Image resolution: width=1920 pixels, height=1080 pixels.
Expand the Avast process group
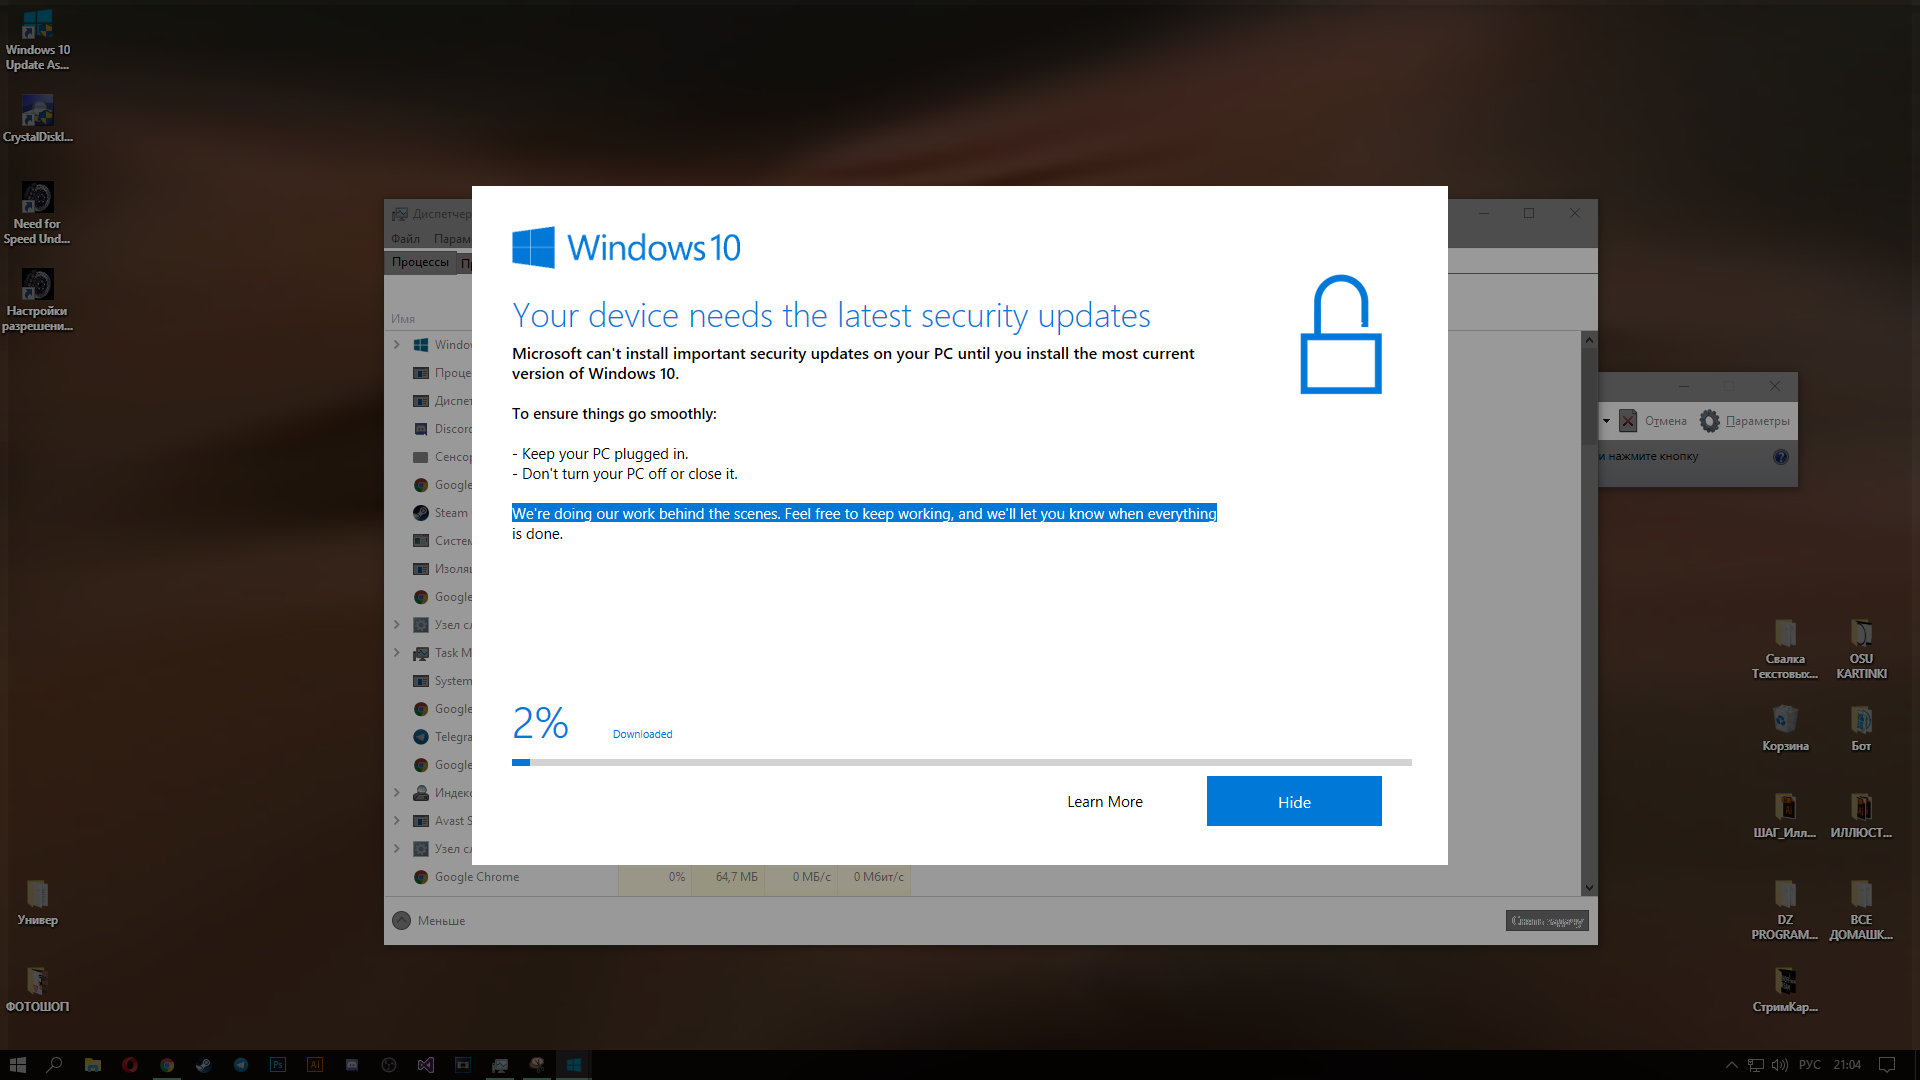tap(397, 821)
